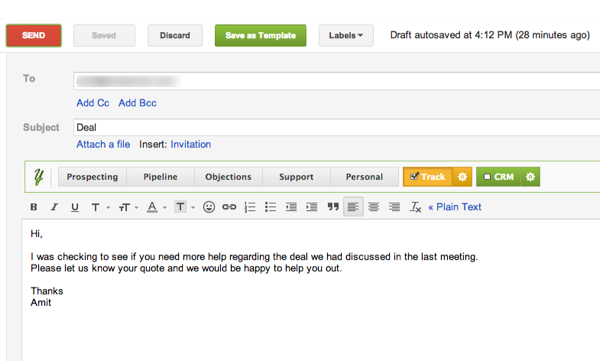Remove text formatting

point(416,207)
